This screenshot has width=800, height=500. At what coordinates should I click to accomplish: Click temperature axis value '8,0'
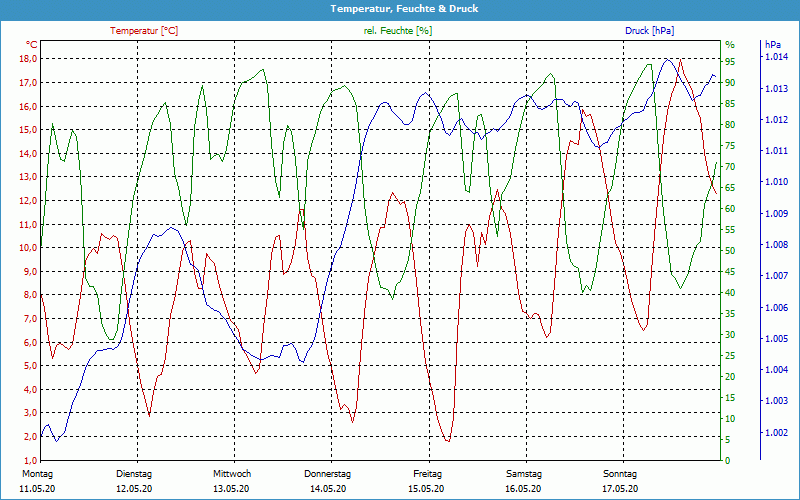31,295
